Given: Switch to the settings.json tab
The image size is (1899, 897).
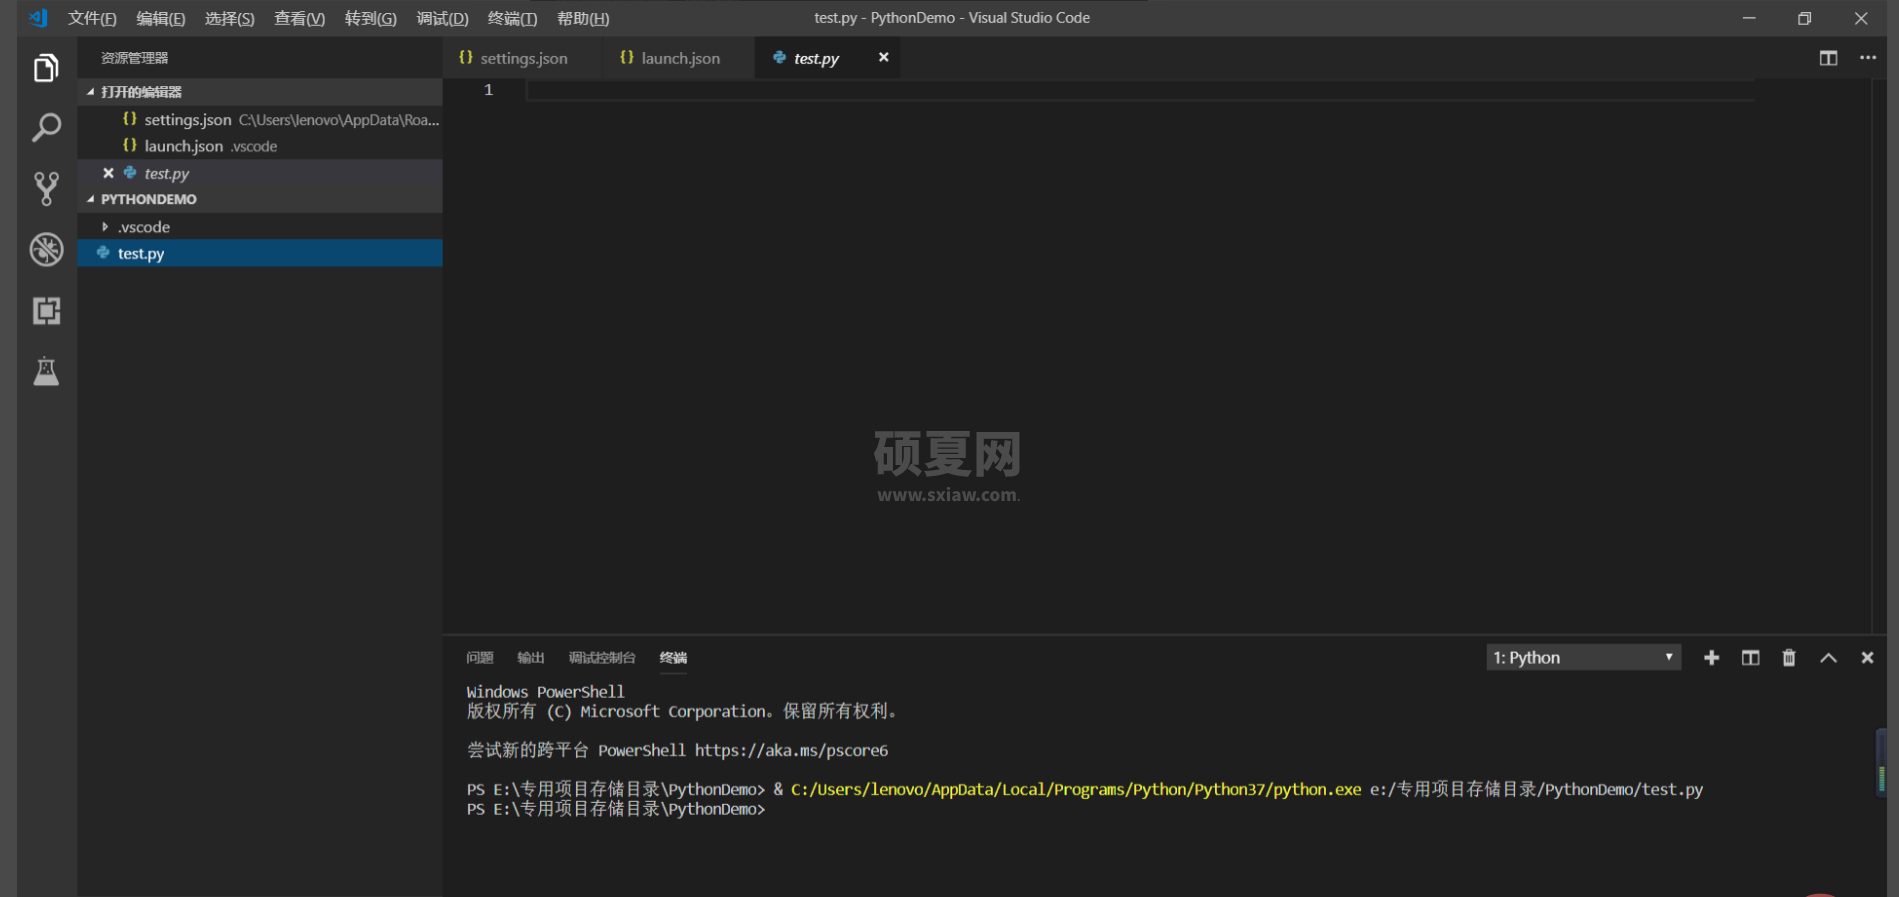Looking at the screenshot, I should (522, 58).
